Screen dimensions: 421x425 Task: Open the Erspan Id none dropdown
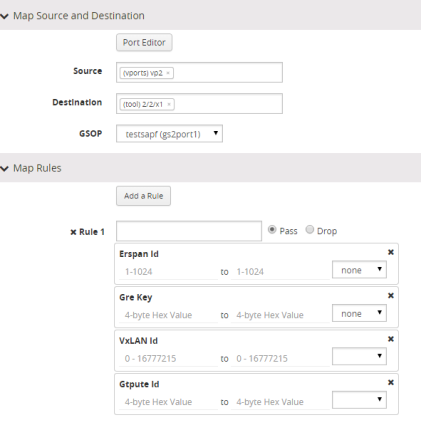pyautogui.click(x=359, y=270)
